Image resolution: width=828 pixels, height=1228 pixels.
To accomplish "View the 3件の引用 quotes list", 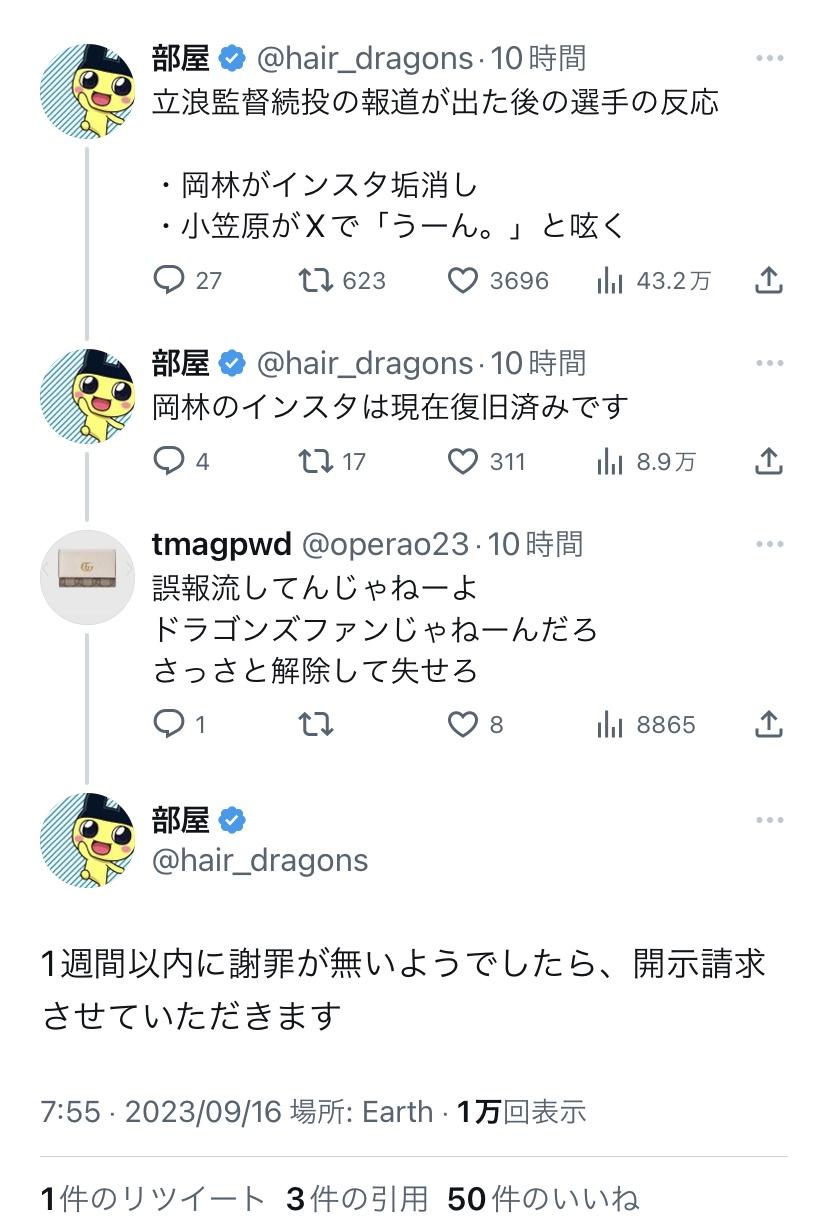I will click(357, 1198).
